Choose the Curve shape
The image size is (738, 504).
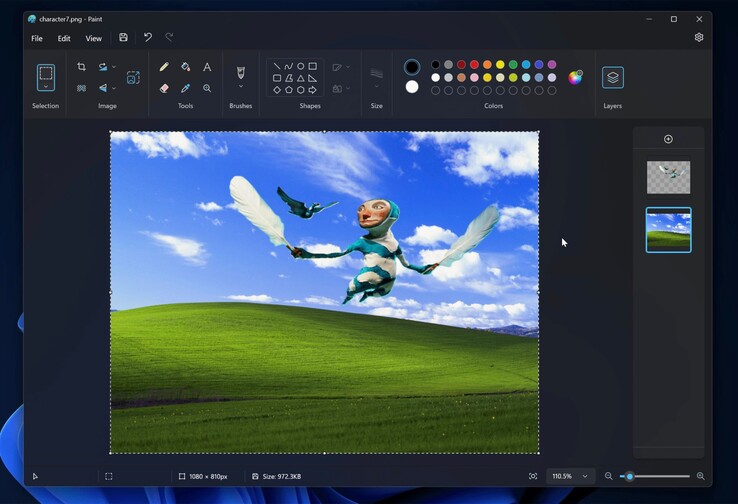(289, 66)
